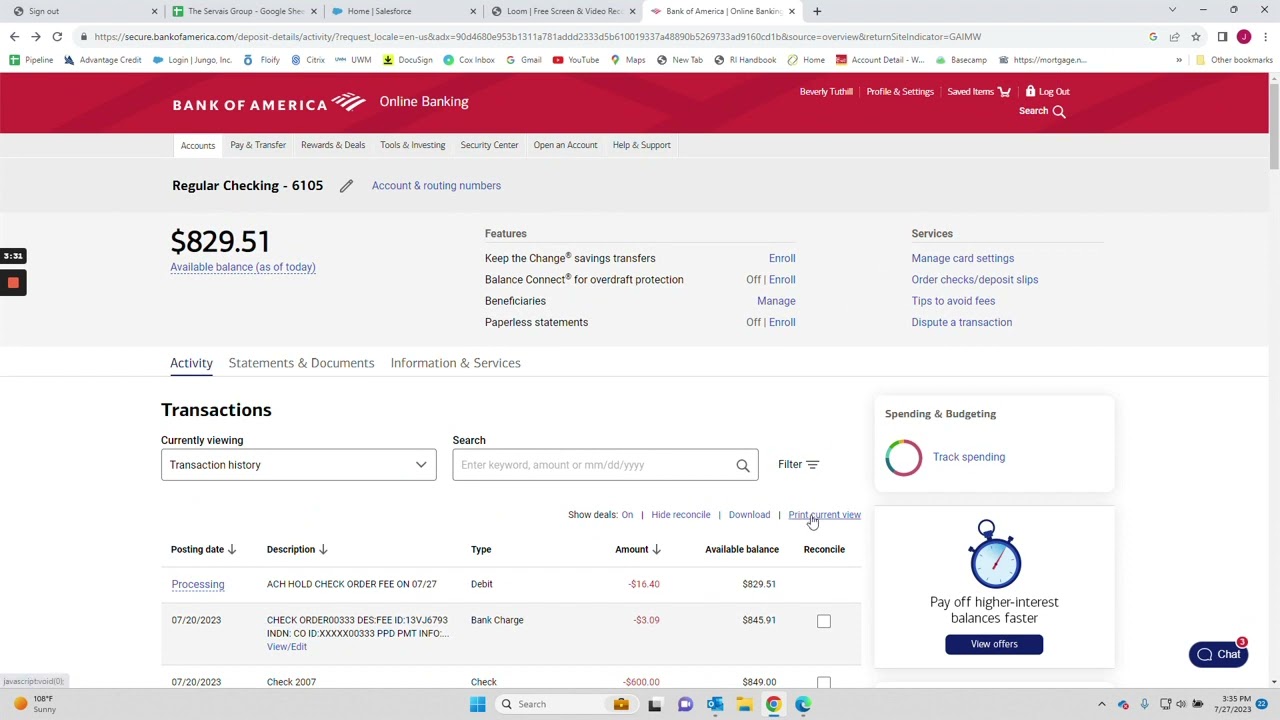
Task: Open View/Edit link under CHECK ORDER00333
Action: 287,647
